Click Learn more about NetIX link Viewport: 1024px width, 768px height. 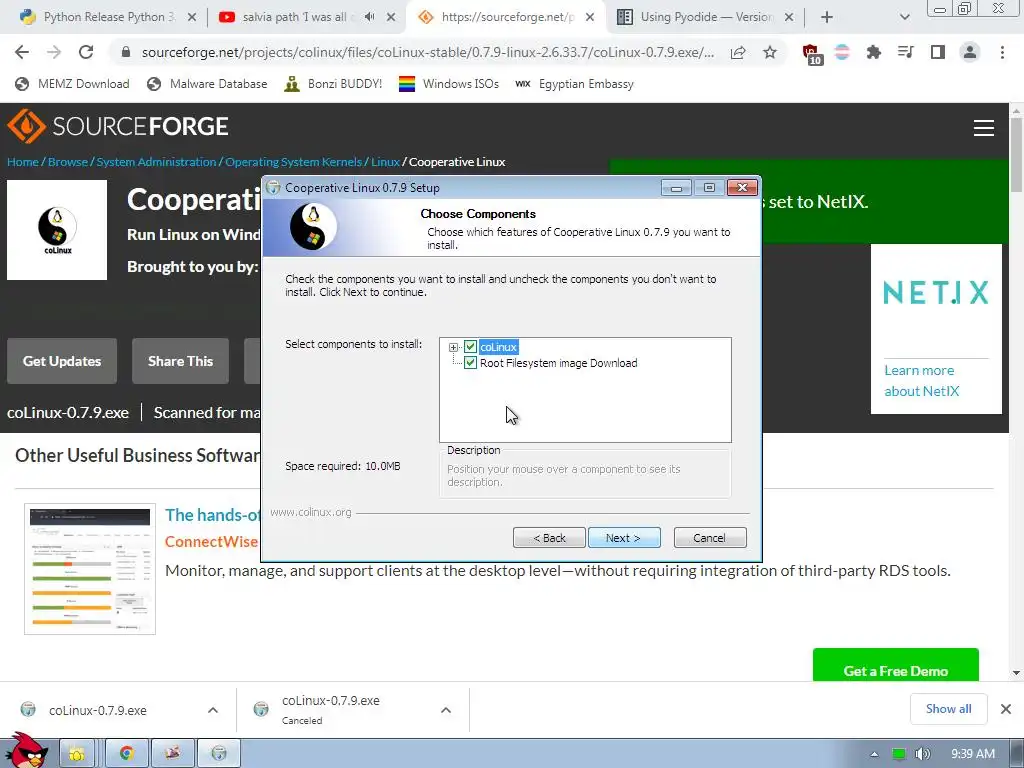(x=921, y=381)
